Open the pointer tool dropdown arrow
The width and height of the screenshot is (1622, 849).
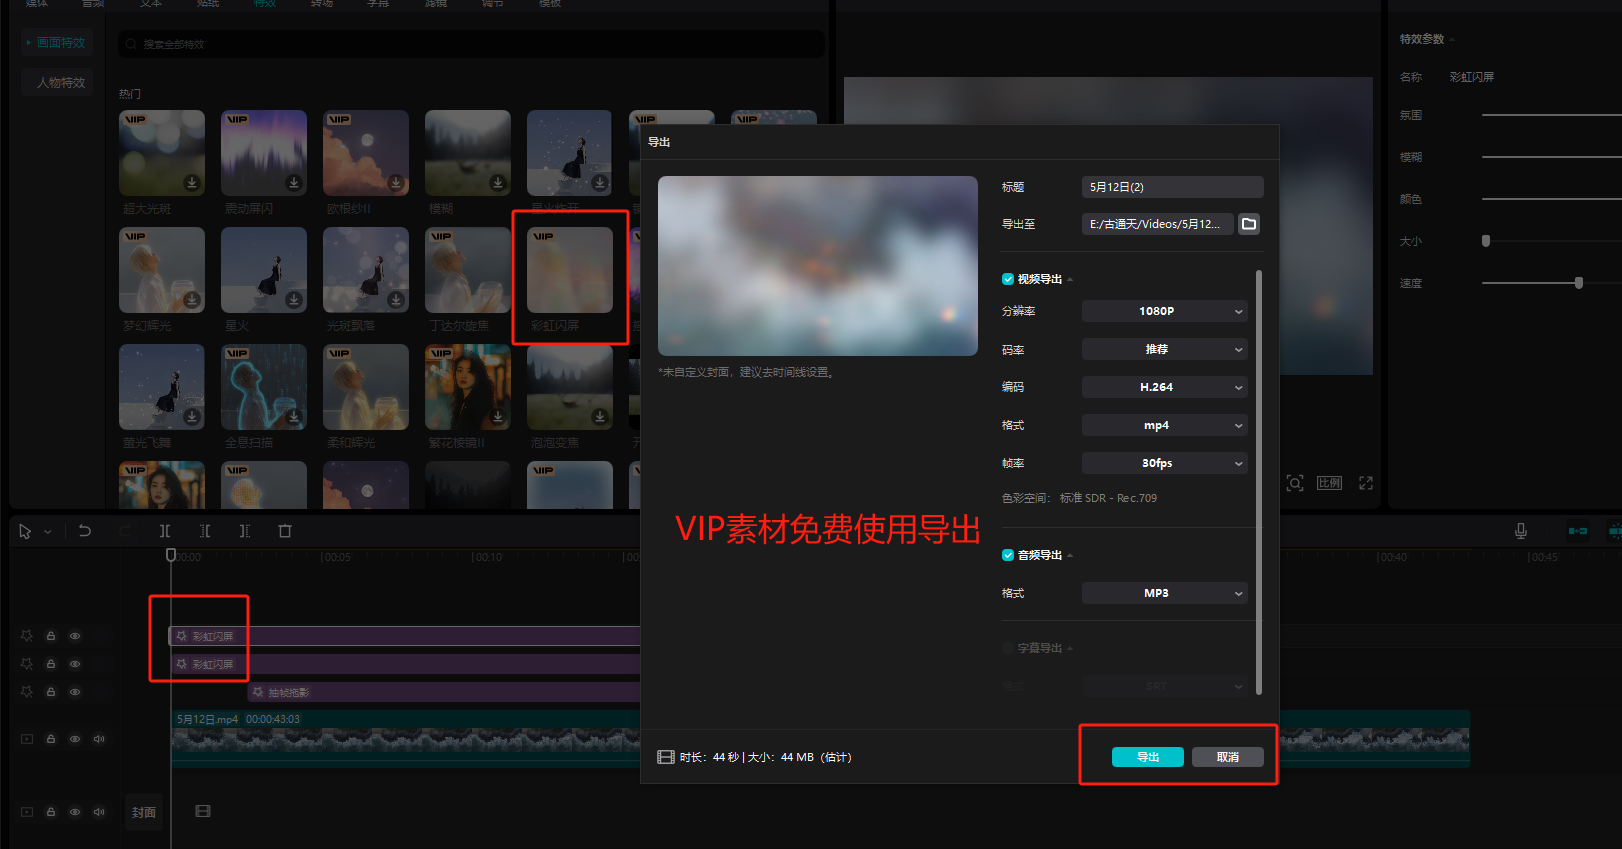[x=47, y=532]
